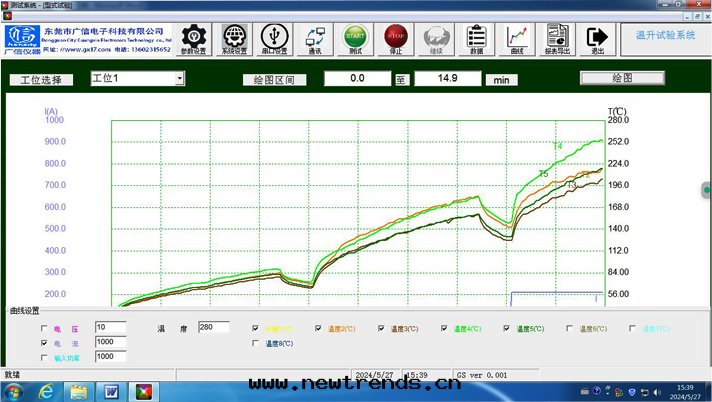Viewport: 712px width, 402px height.
Task: Enable the voltage (电压) checkbox
Action: click(44, 328)
